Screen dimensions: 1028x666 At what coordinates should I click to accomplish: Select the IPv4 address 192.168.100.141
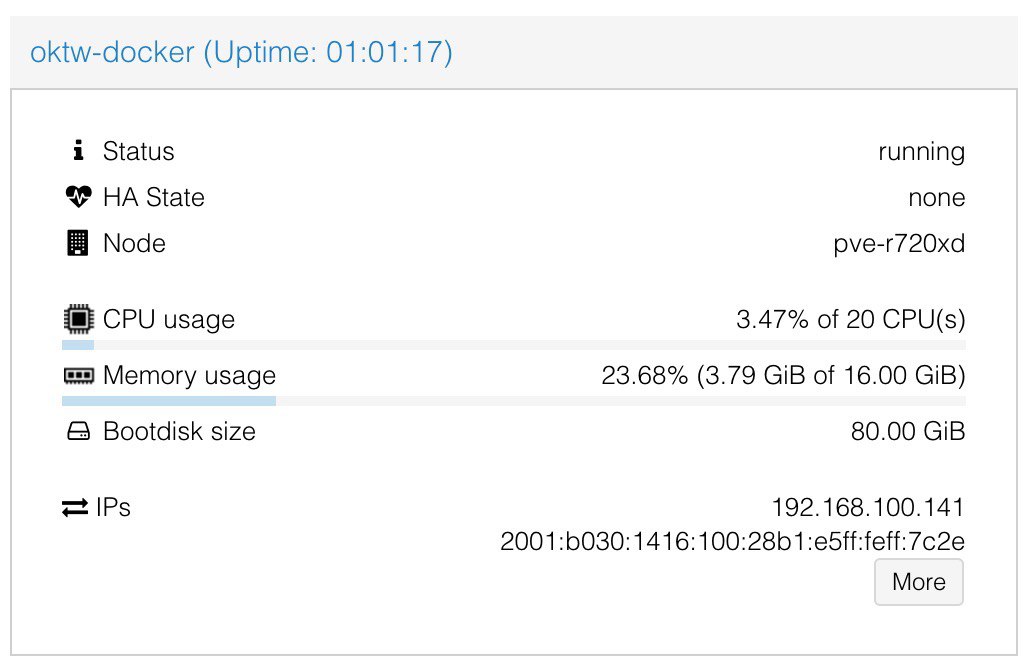[867, 507]
